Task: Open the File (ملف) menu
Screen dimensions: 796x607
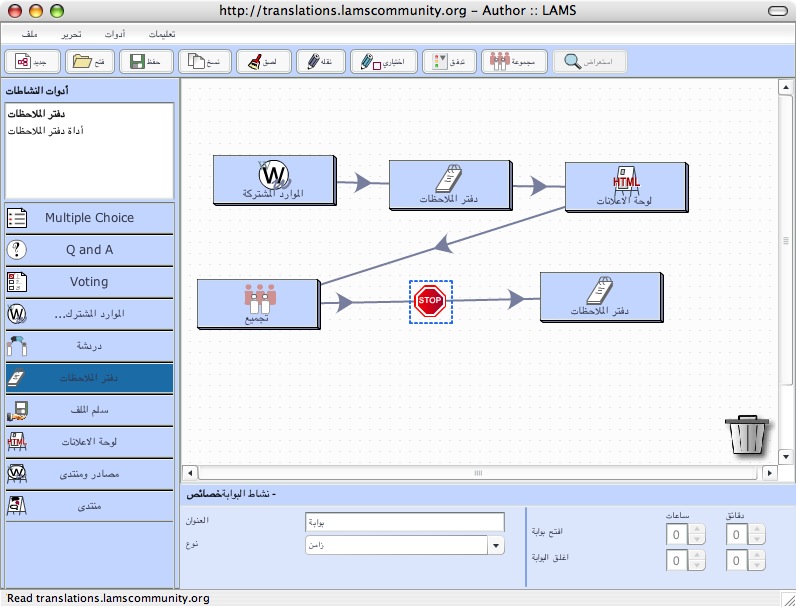Action: 29,34
